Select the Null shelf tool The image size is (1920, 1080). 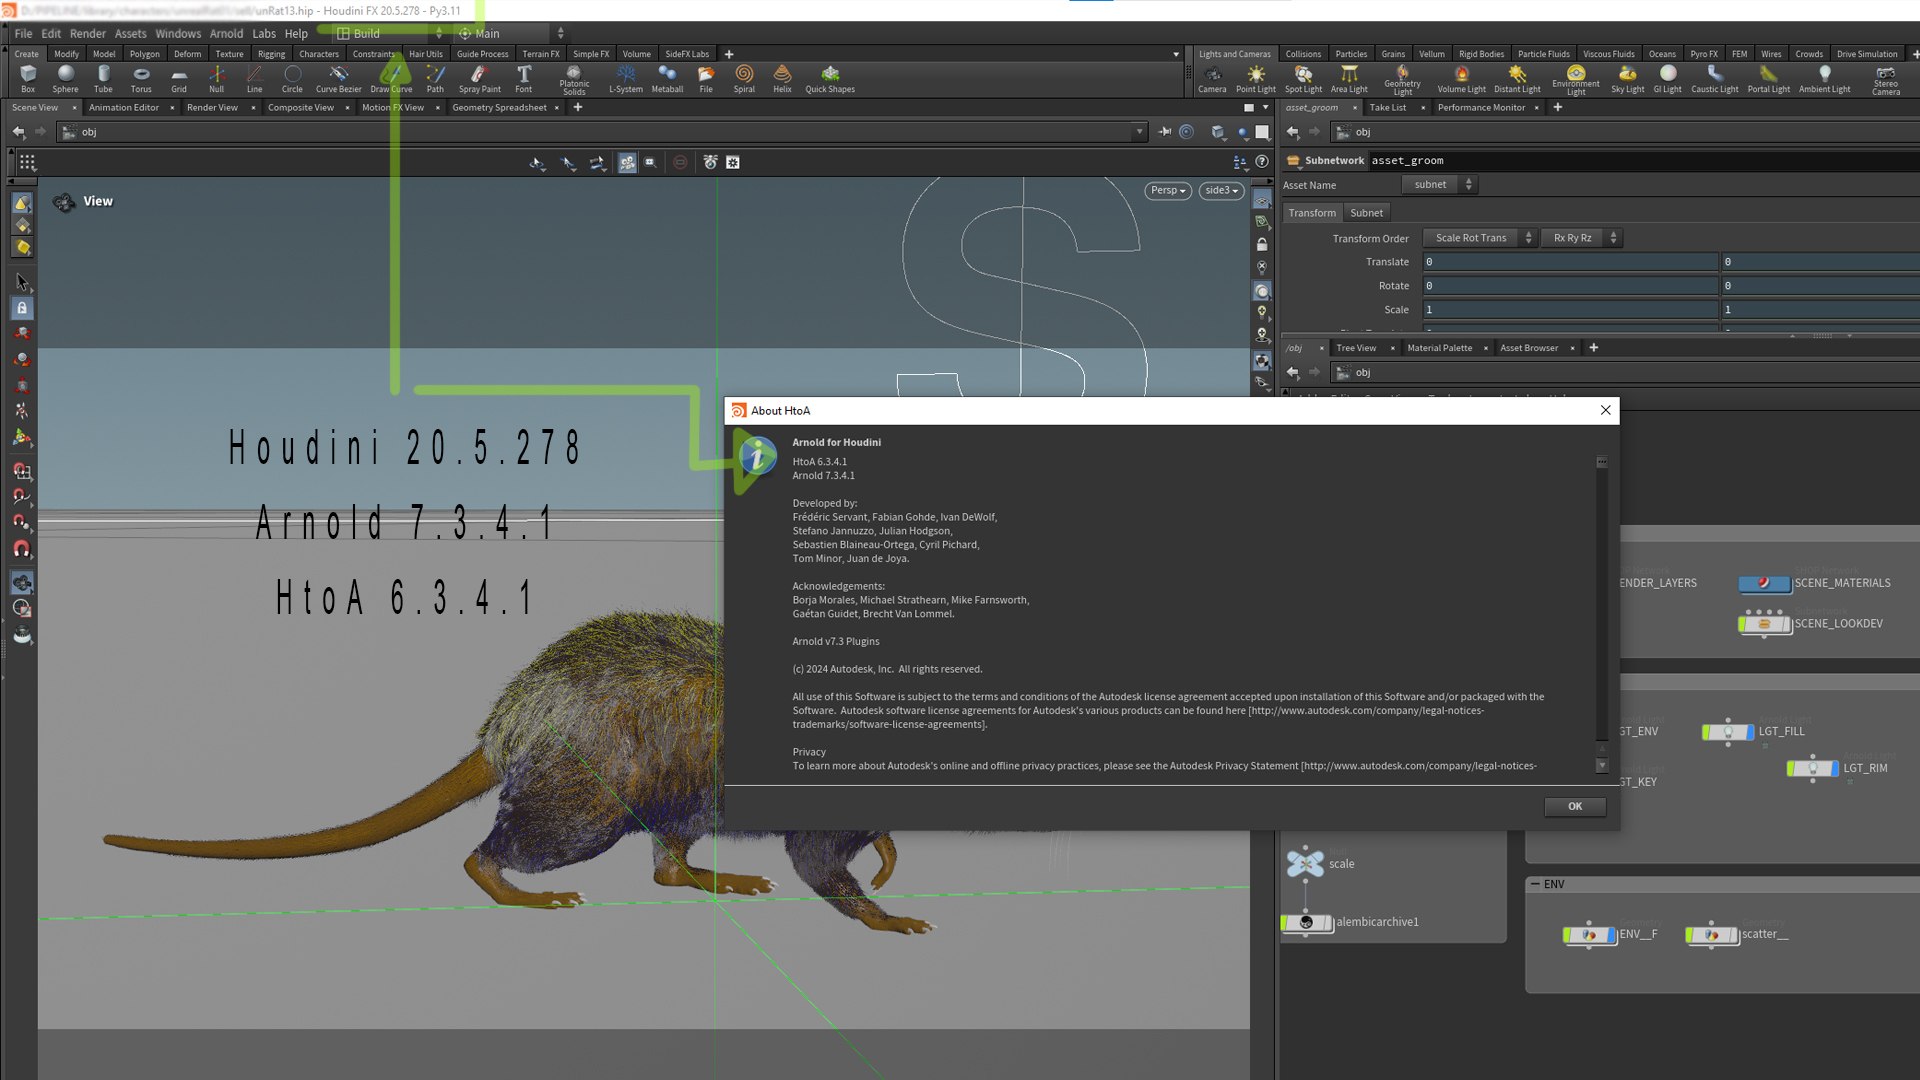(x=216, y=79)
